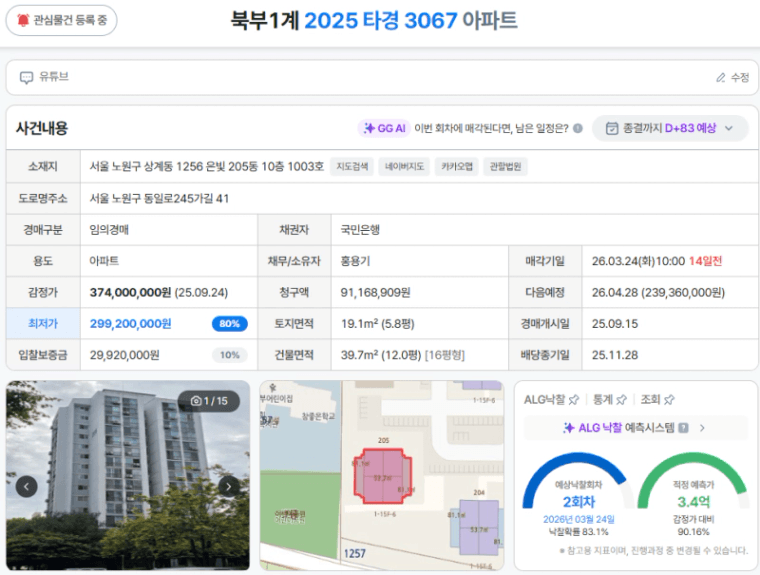This screenshot has height=575, width=760.
Task: Open the 네이버지도 link
Action: (405, 167)
